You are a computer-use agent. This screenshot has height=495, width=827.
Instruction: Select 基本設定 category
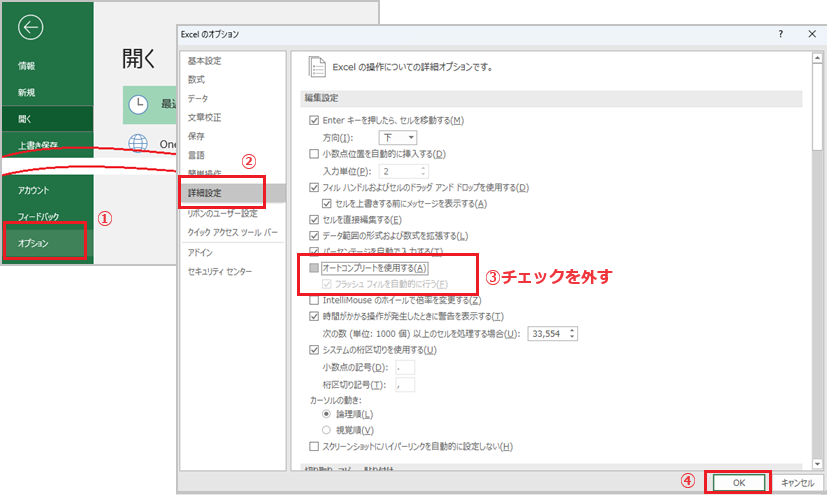[205, 61]
